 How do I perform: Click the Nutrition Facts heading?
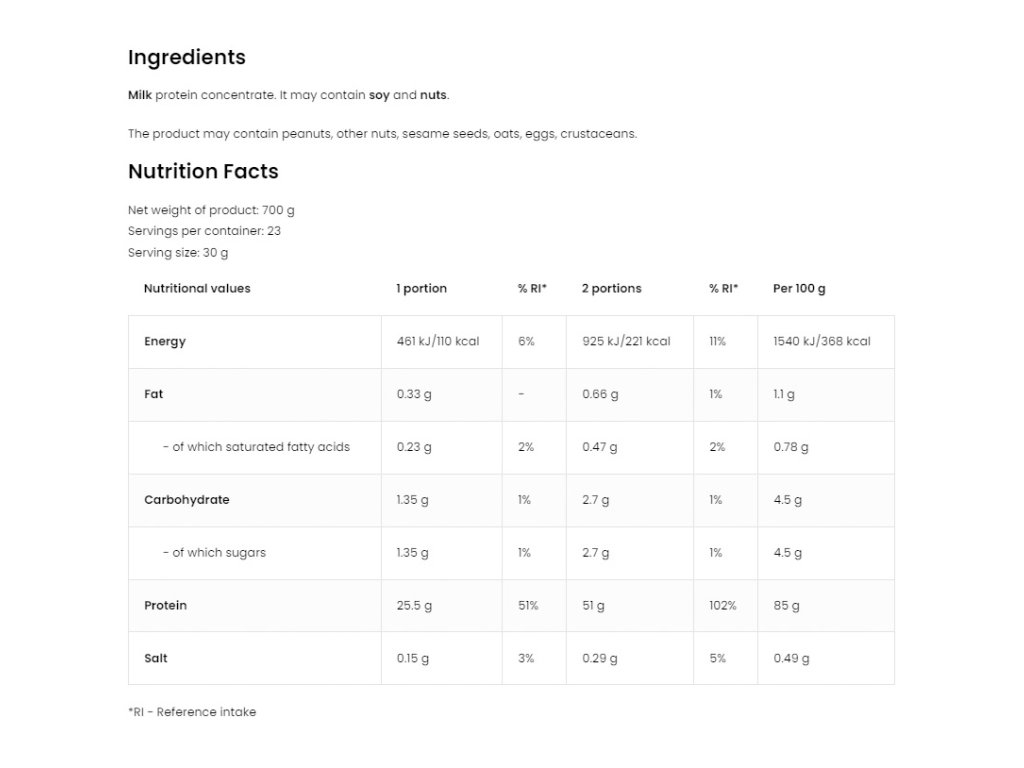pyautogui.click(x=203, y=171)
